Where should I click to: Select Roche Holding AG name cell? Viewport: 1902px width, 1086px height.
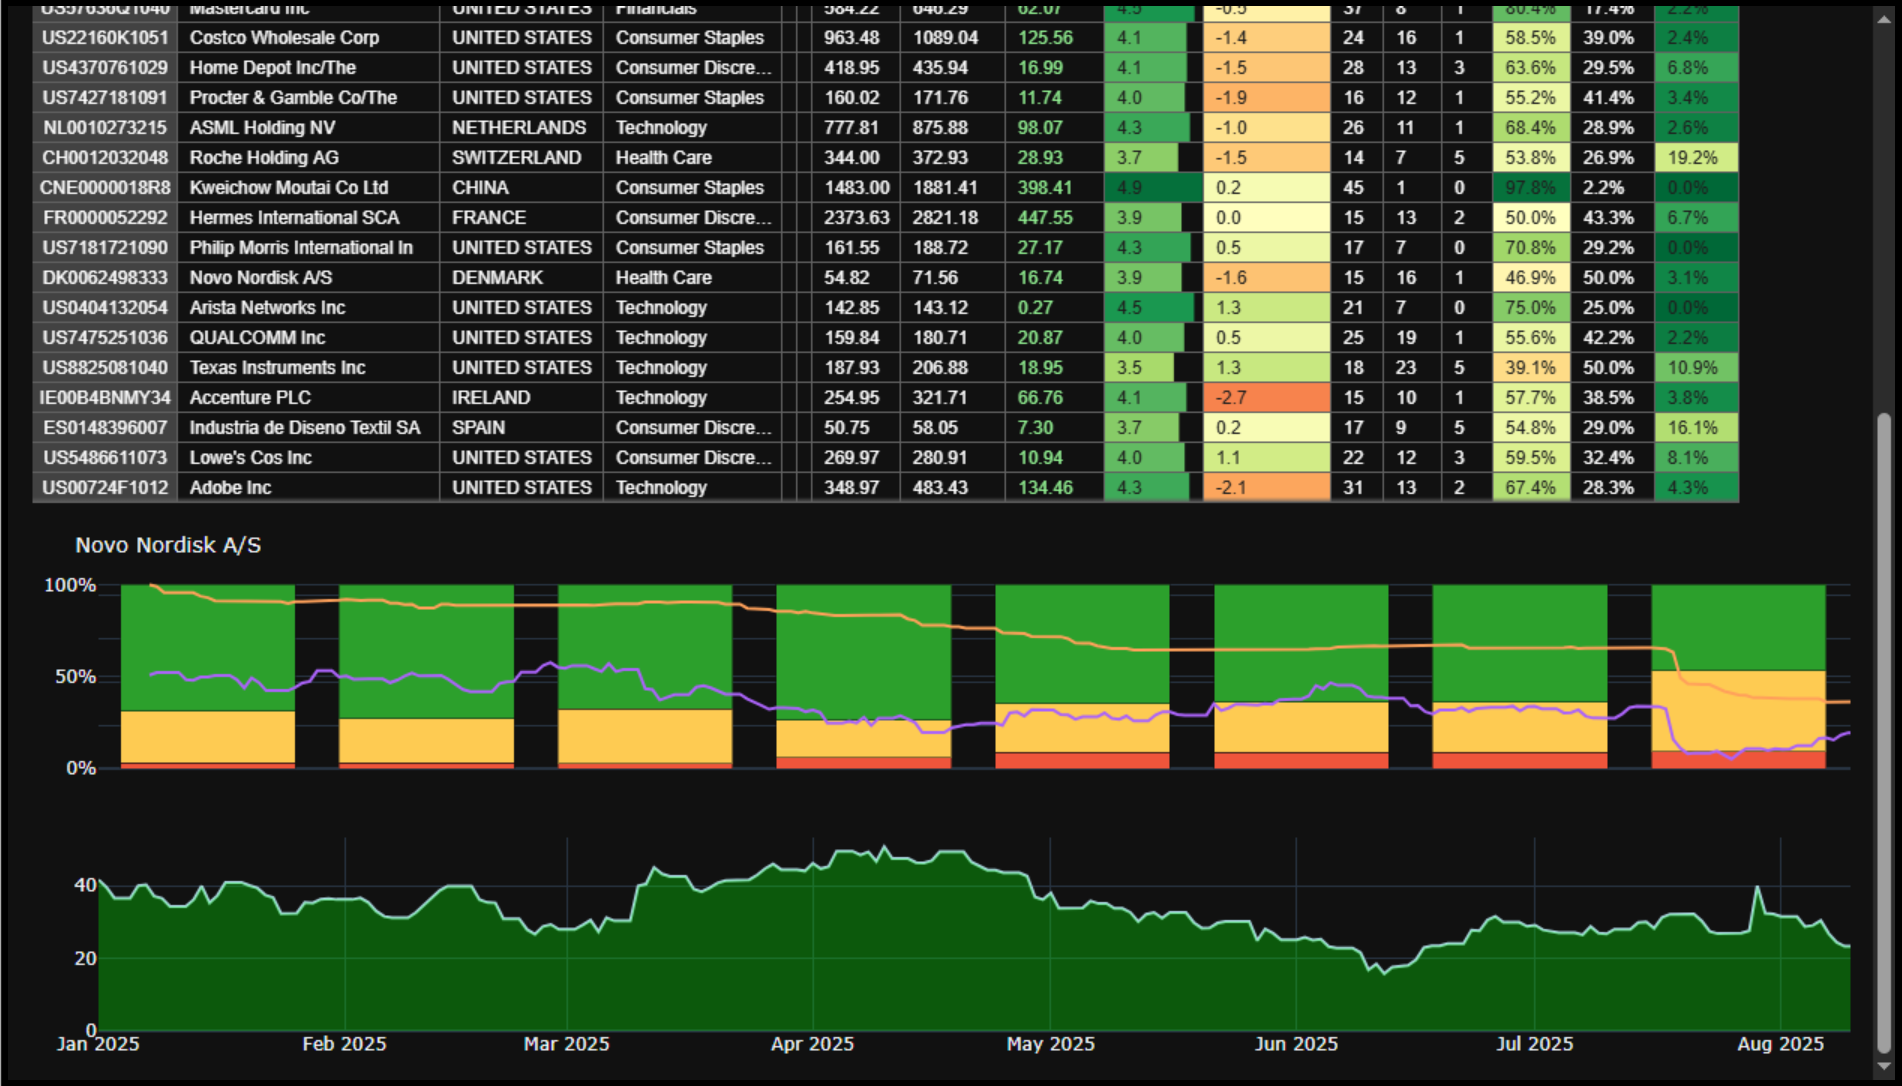click(x=308, y=158)
